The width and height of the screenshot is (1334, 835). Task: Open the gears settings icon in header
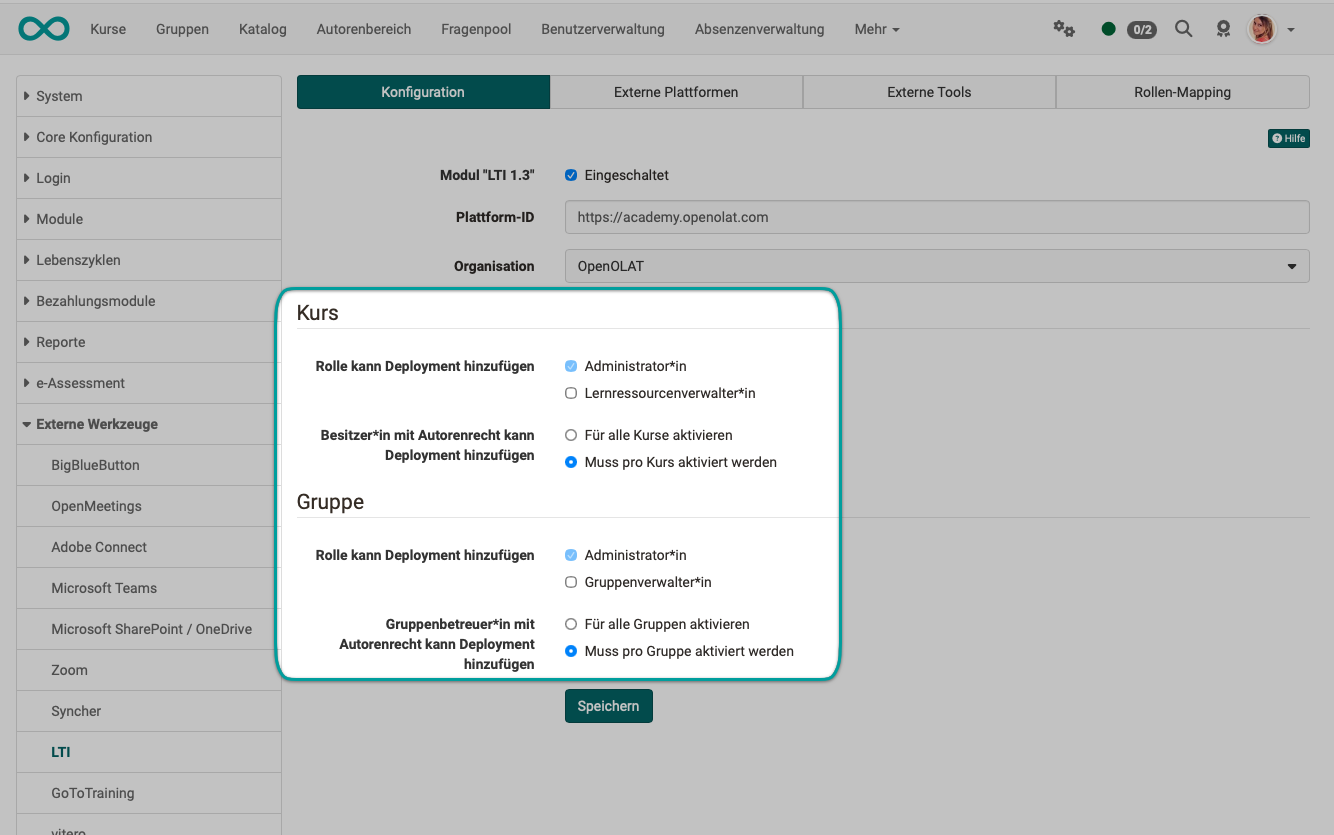(x=1064, y=29)
